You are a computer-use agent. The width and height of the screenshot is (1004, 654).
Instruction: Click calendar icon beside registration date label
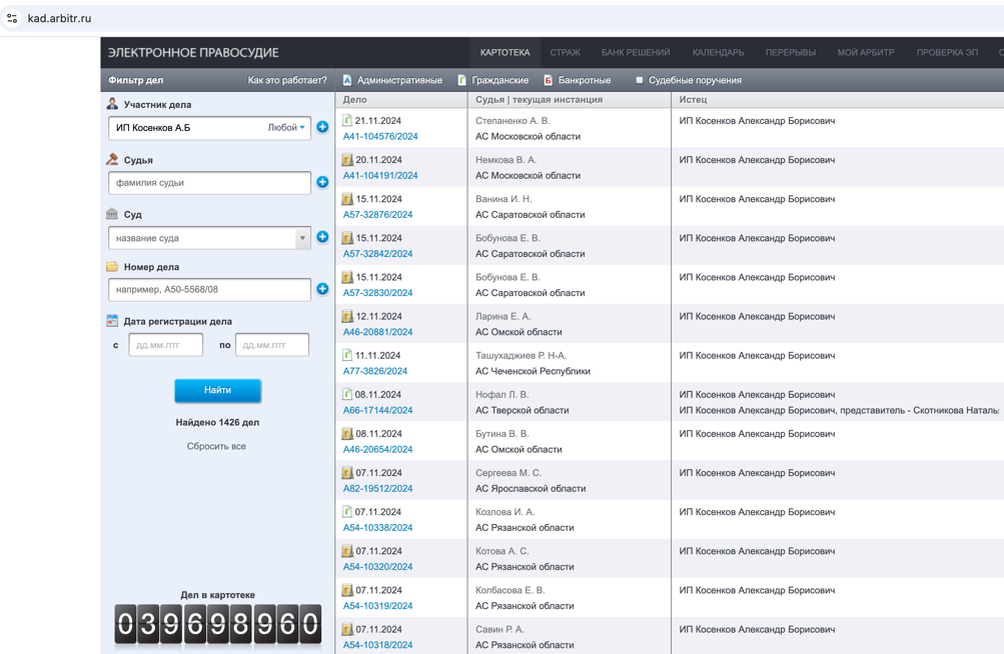tap(112, 320)
